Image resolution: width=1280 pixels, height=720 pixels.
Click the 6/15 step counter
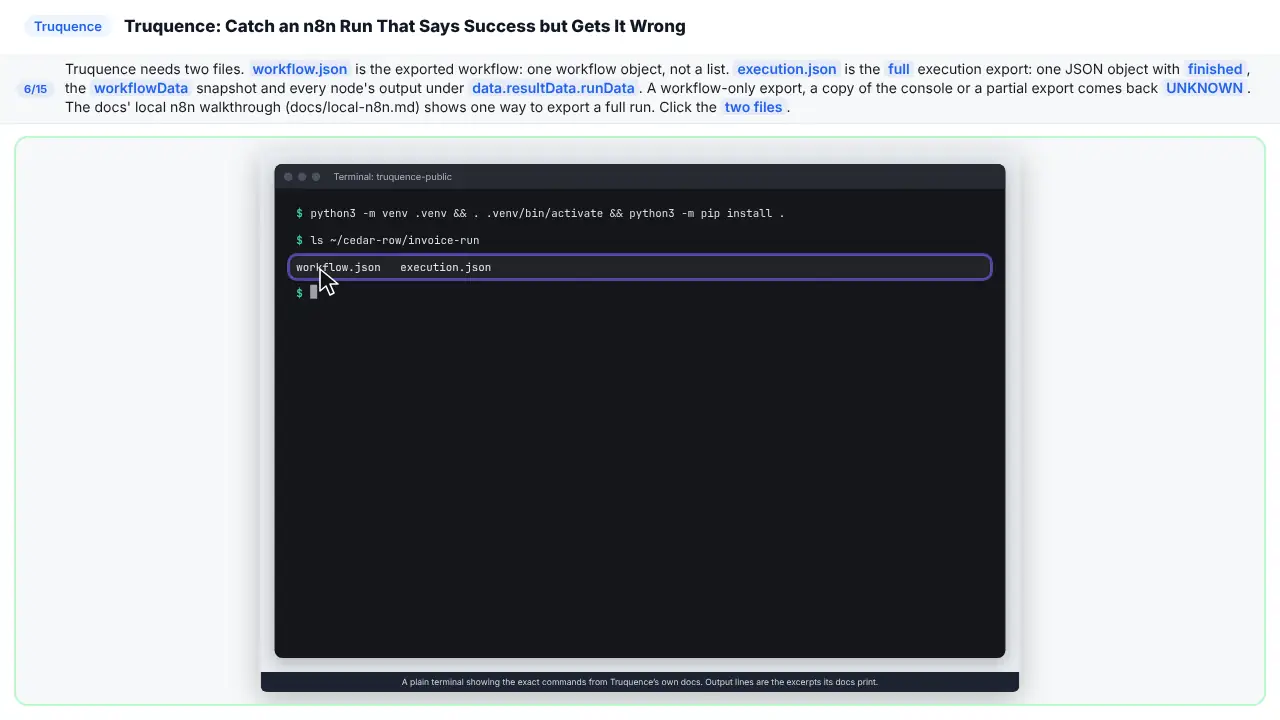pyautogui.click(x=35, y=89)
